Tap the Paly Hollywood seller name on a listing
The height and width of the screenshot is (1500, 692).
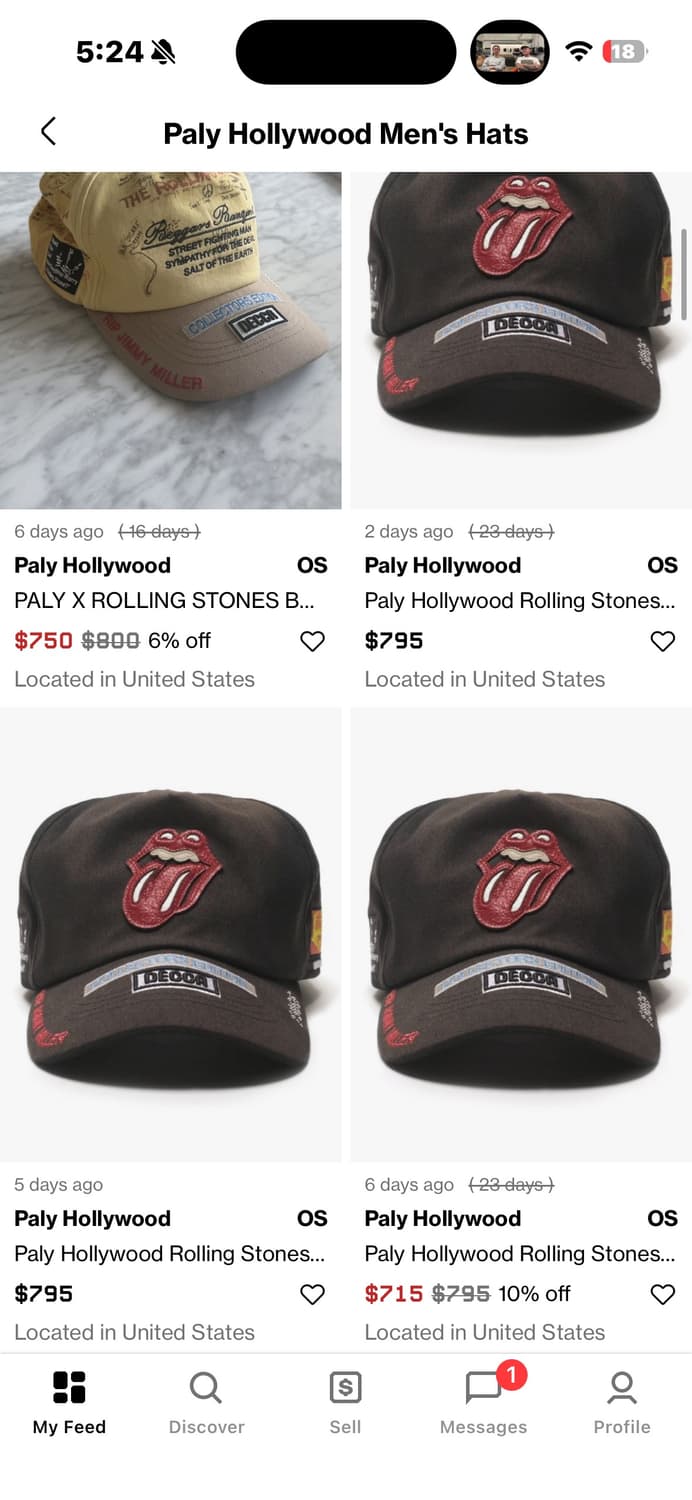click(x=91, y=565)
